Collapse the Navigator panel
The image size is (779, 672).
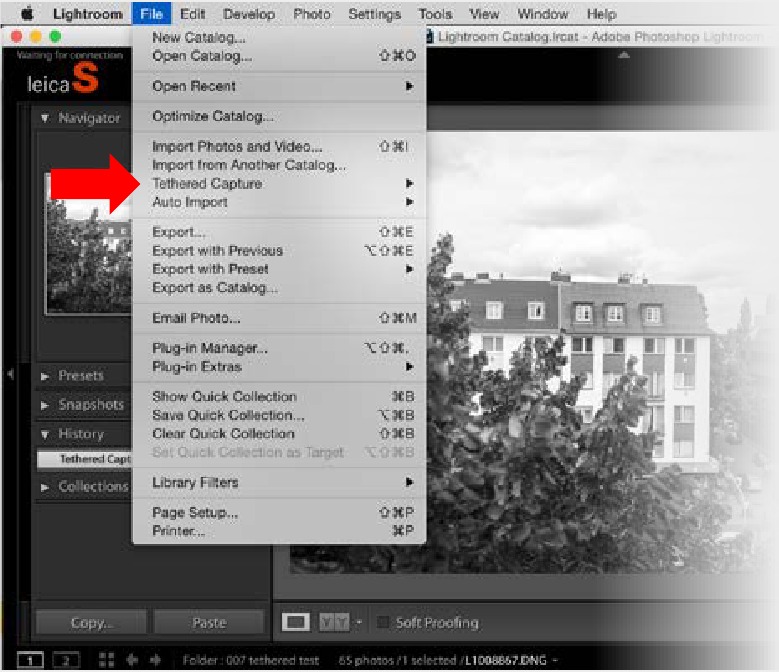[45, 118]
